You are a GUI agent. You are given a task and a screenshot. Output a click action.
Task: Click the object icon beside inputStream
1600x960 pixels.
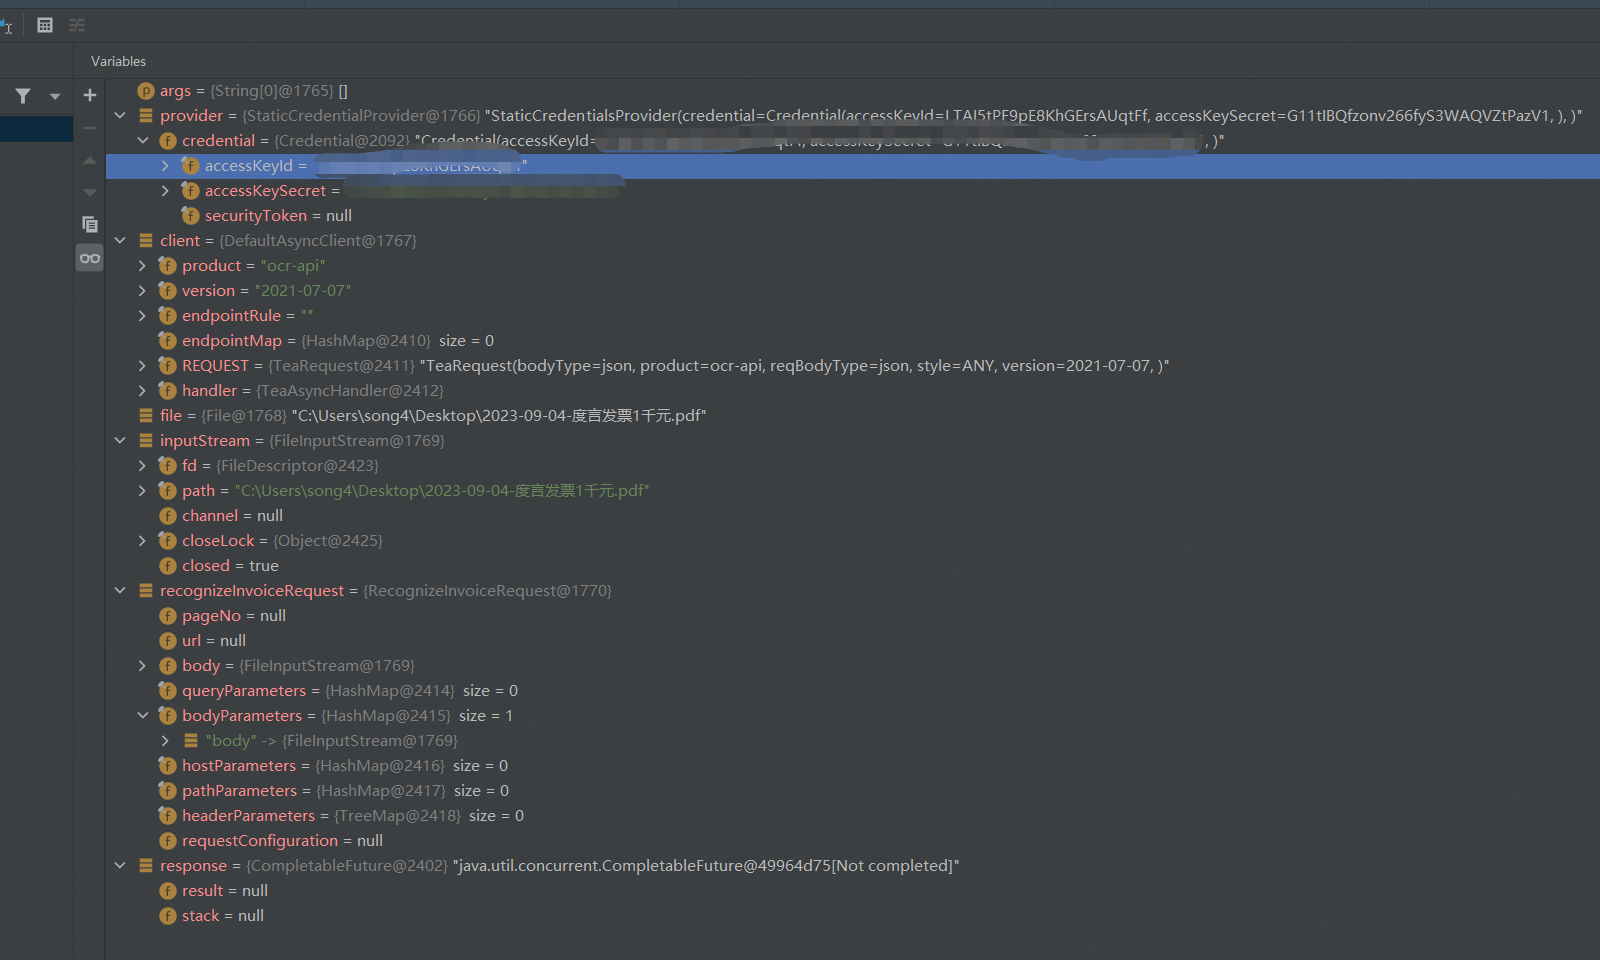tap(146, 441)
